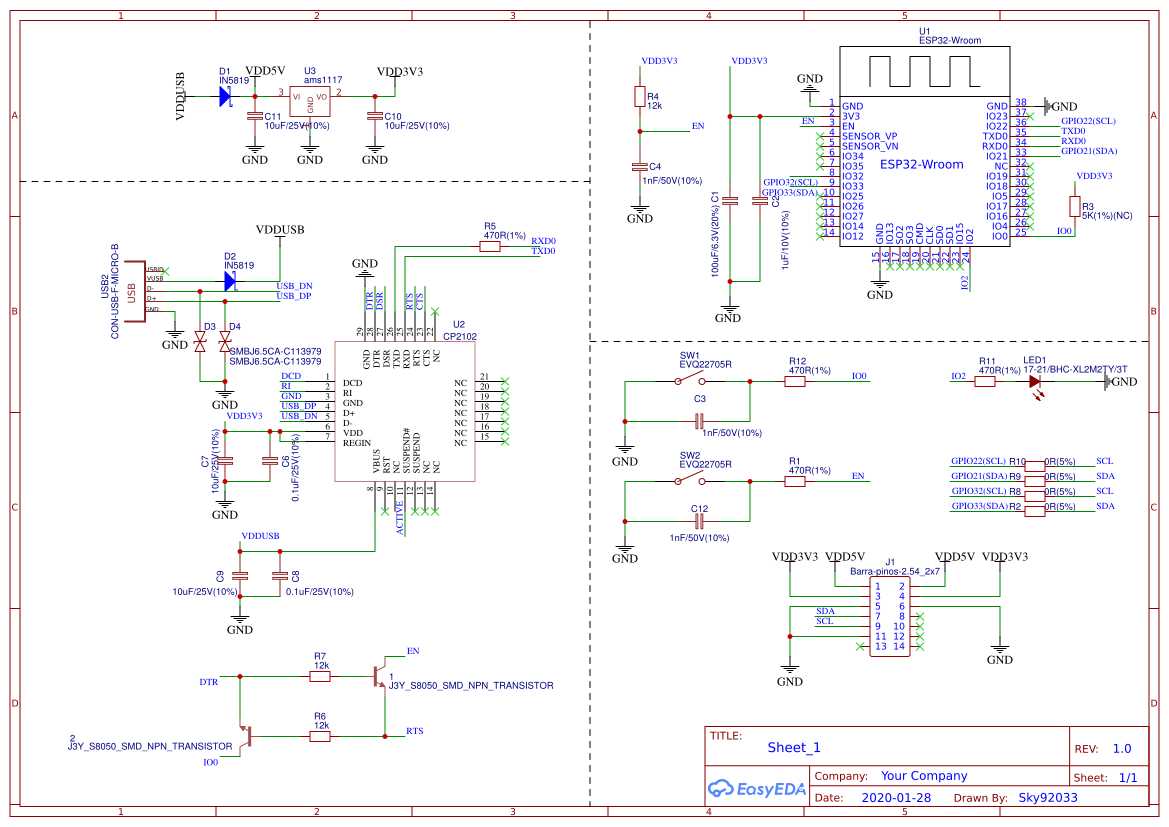1169x827 pixels.
Task: Select the R5 470R resistor symbol
Action: pos(490,246)
